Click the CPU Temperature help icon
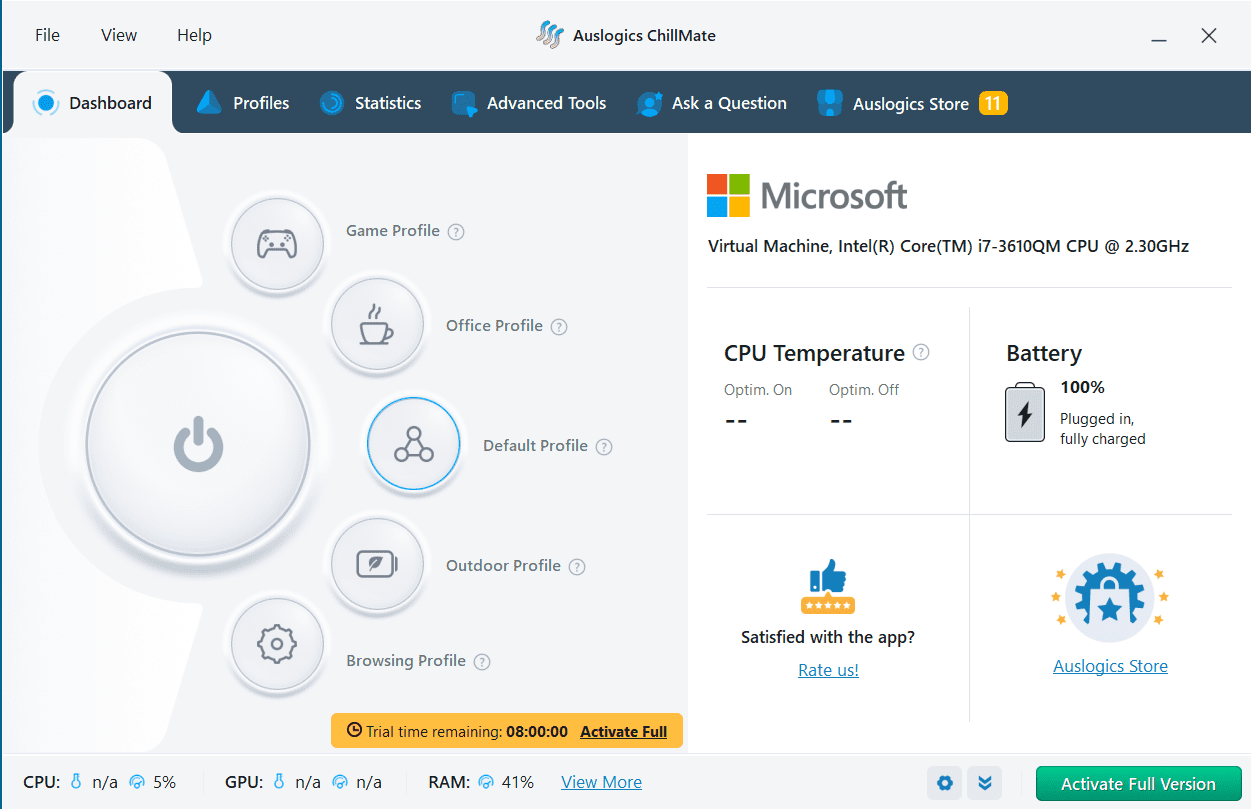The image size is (1251, 809). [x=921, y=352]
